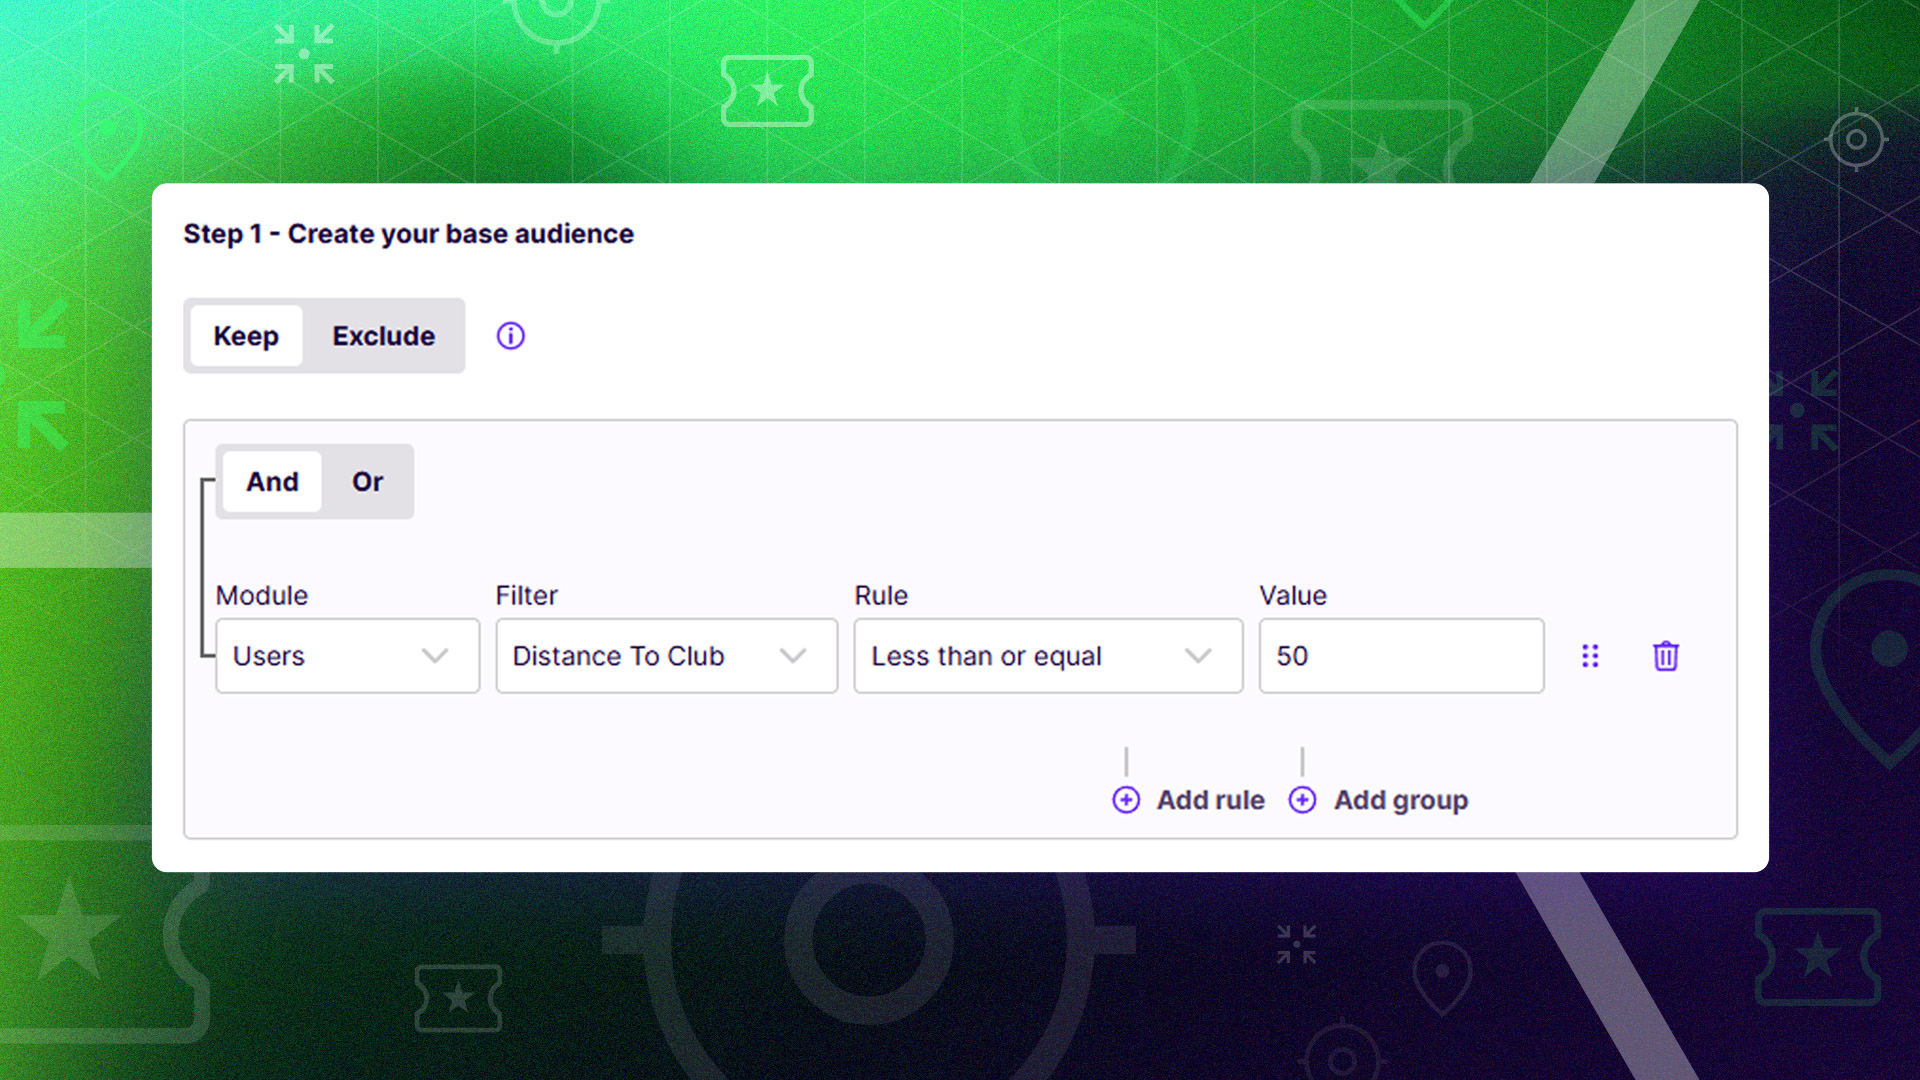The height and width of the screenshot is (1080, 1920).
Task: Select the Exclude option
Action: pos(383,336)
